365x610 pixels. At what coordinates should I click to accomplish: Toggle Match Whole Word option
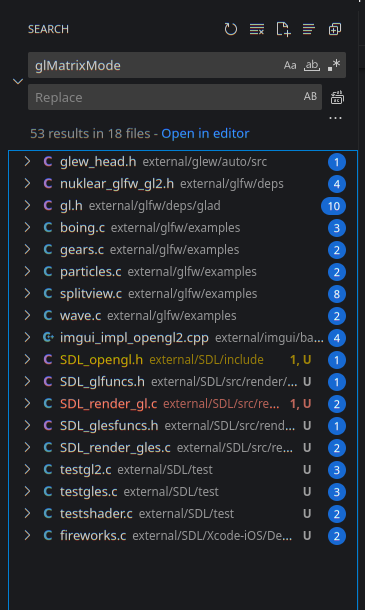pyautogui.click(x=312, y=65)
